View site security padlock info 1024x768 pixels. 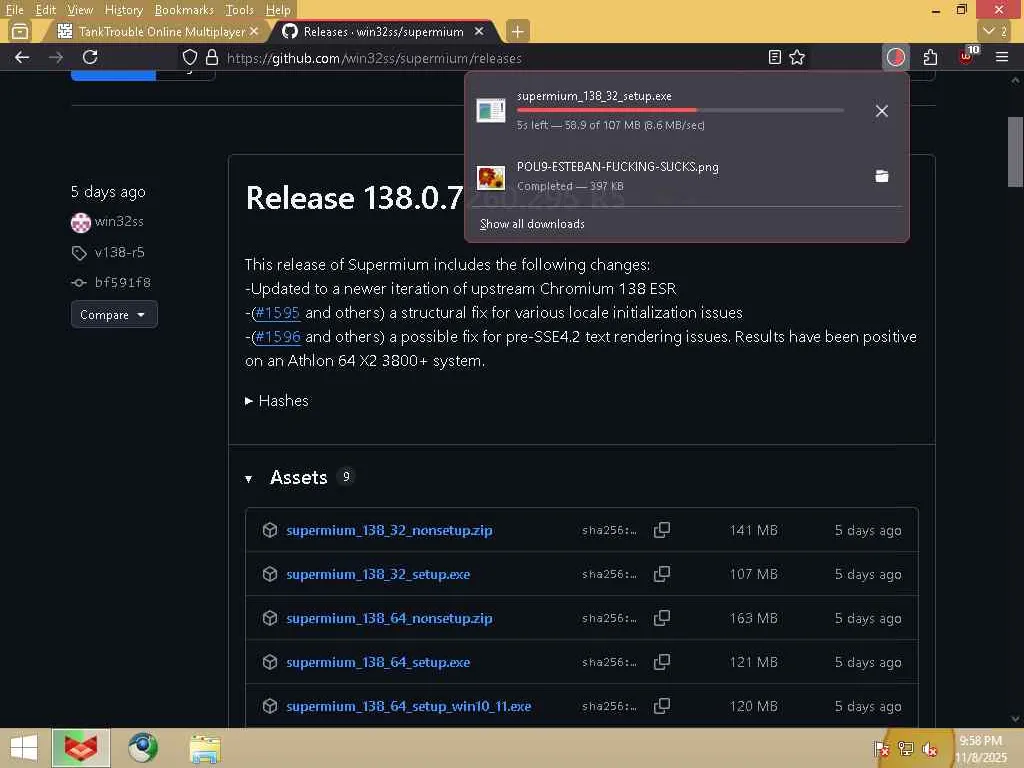pos(212,57)
